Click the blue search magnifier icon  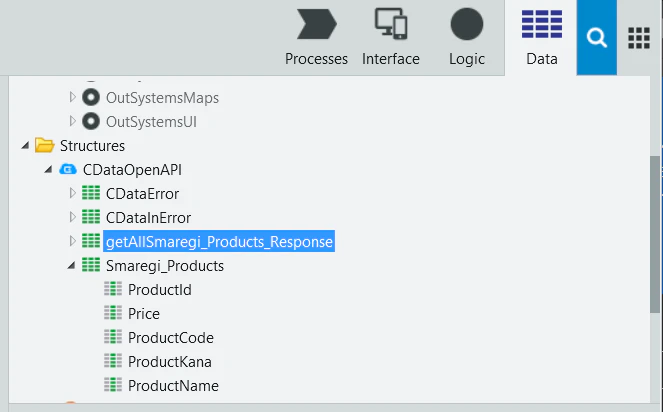point(597,38)
